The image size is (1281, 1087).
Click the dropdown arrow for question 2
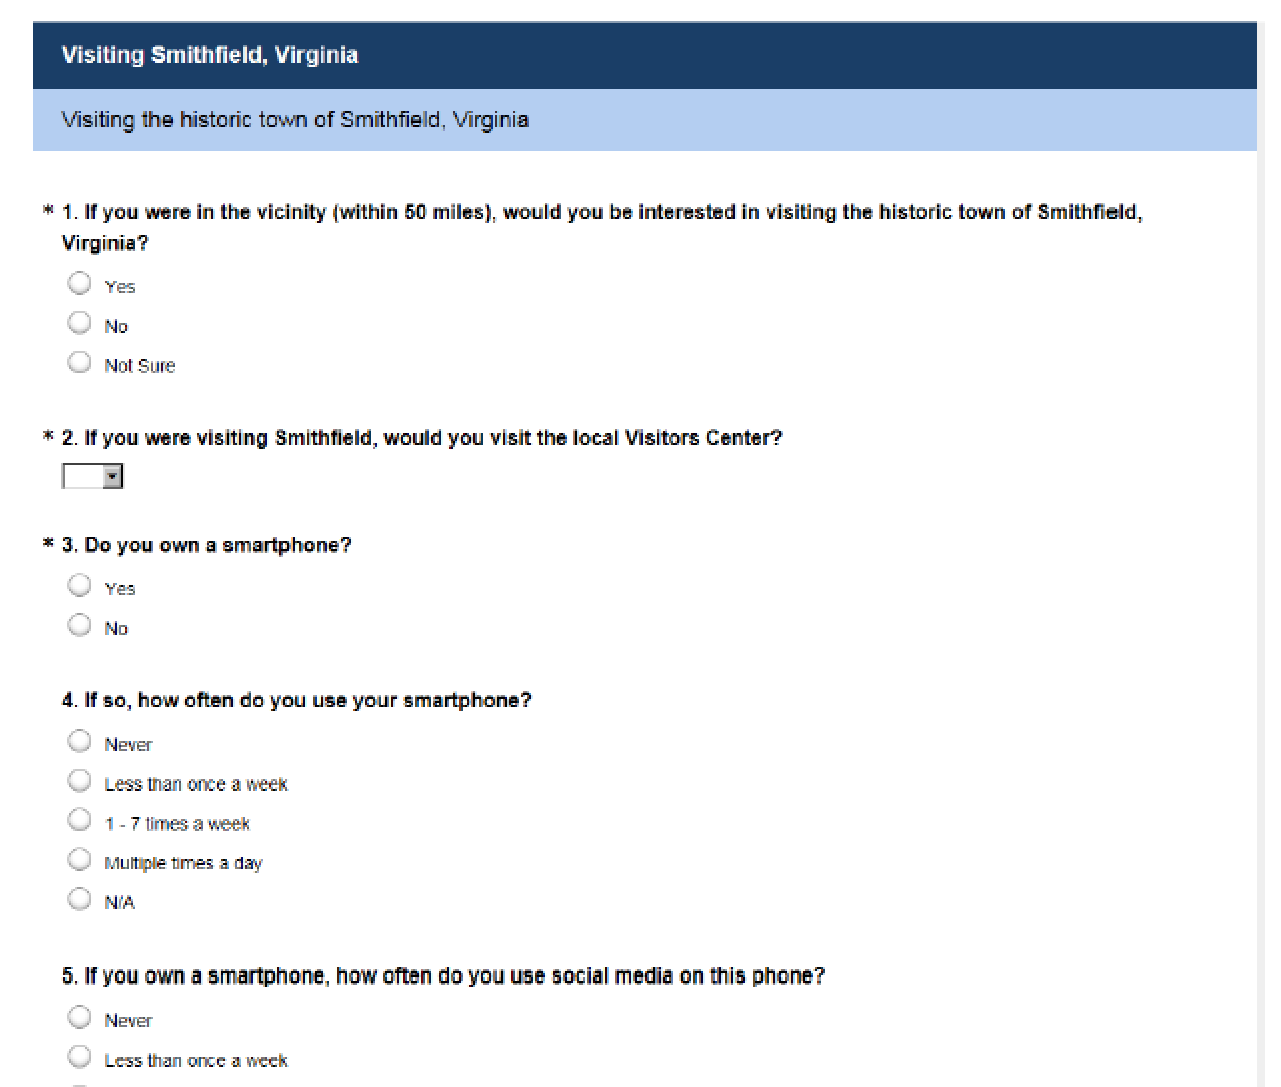[x=113, y=476]
